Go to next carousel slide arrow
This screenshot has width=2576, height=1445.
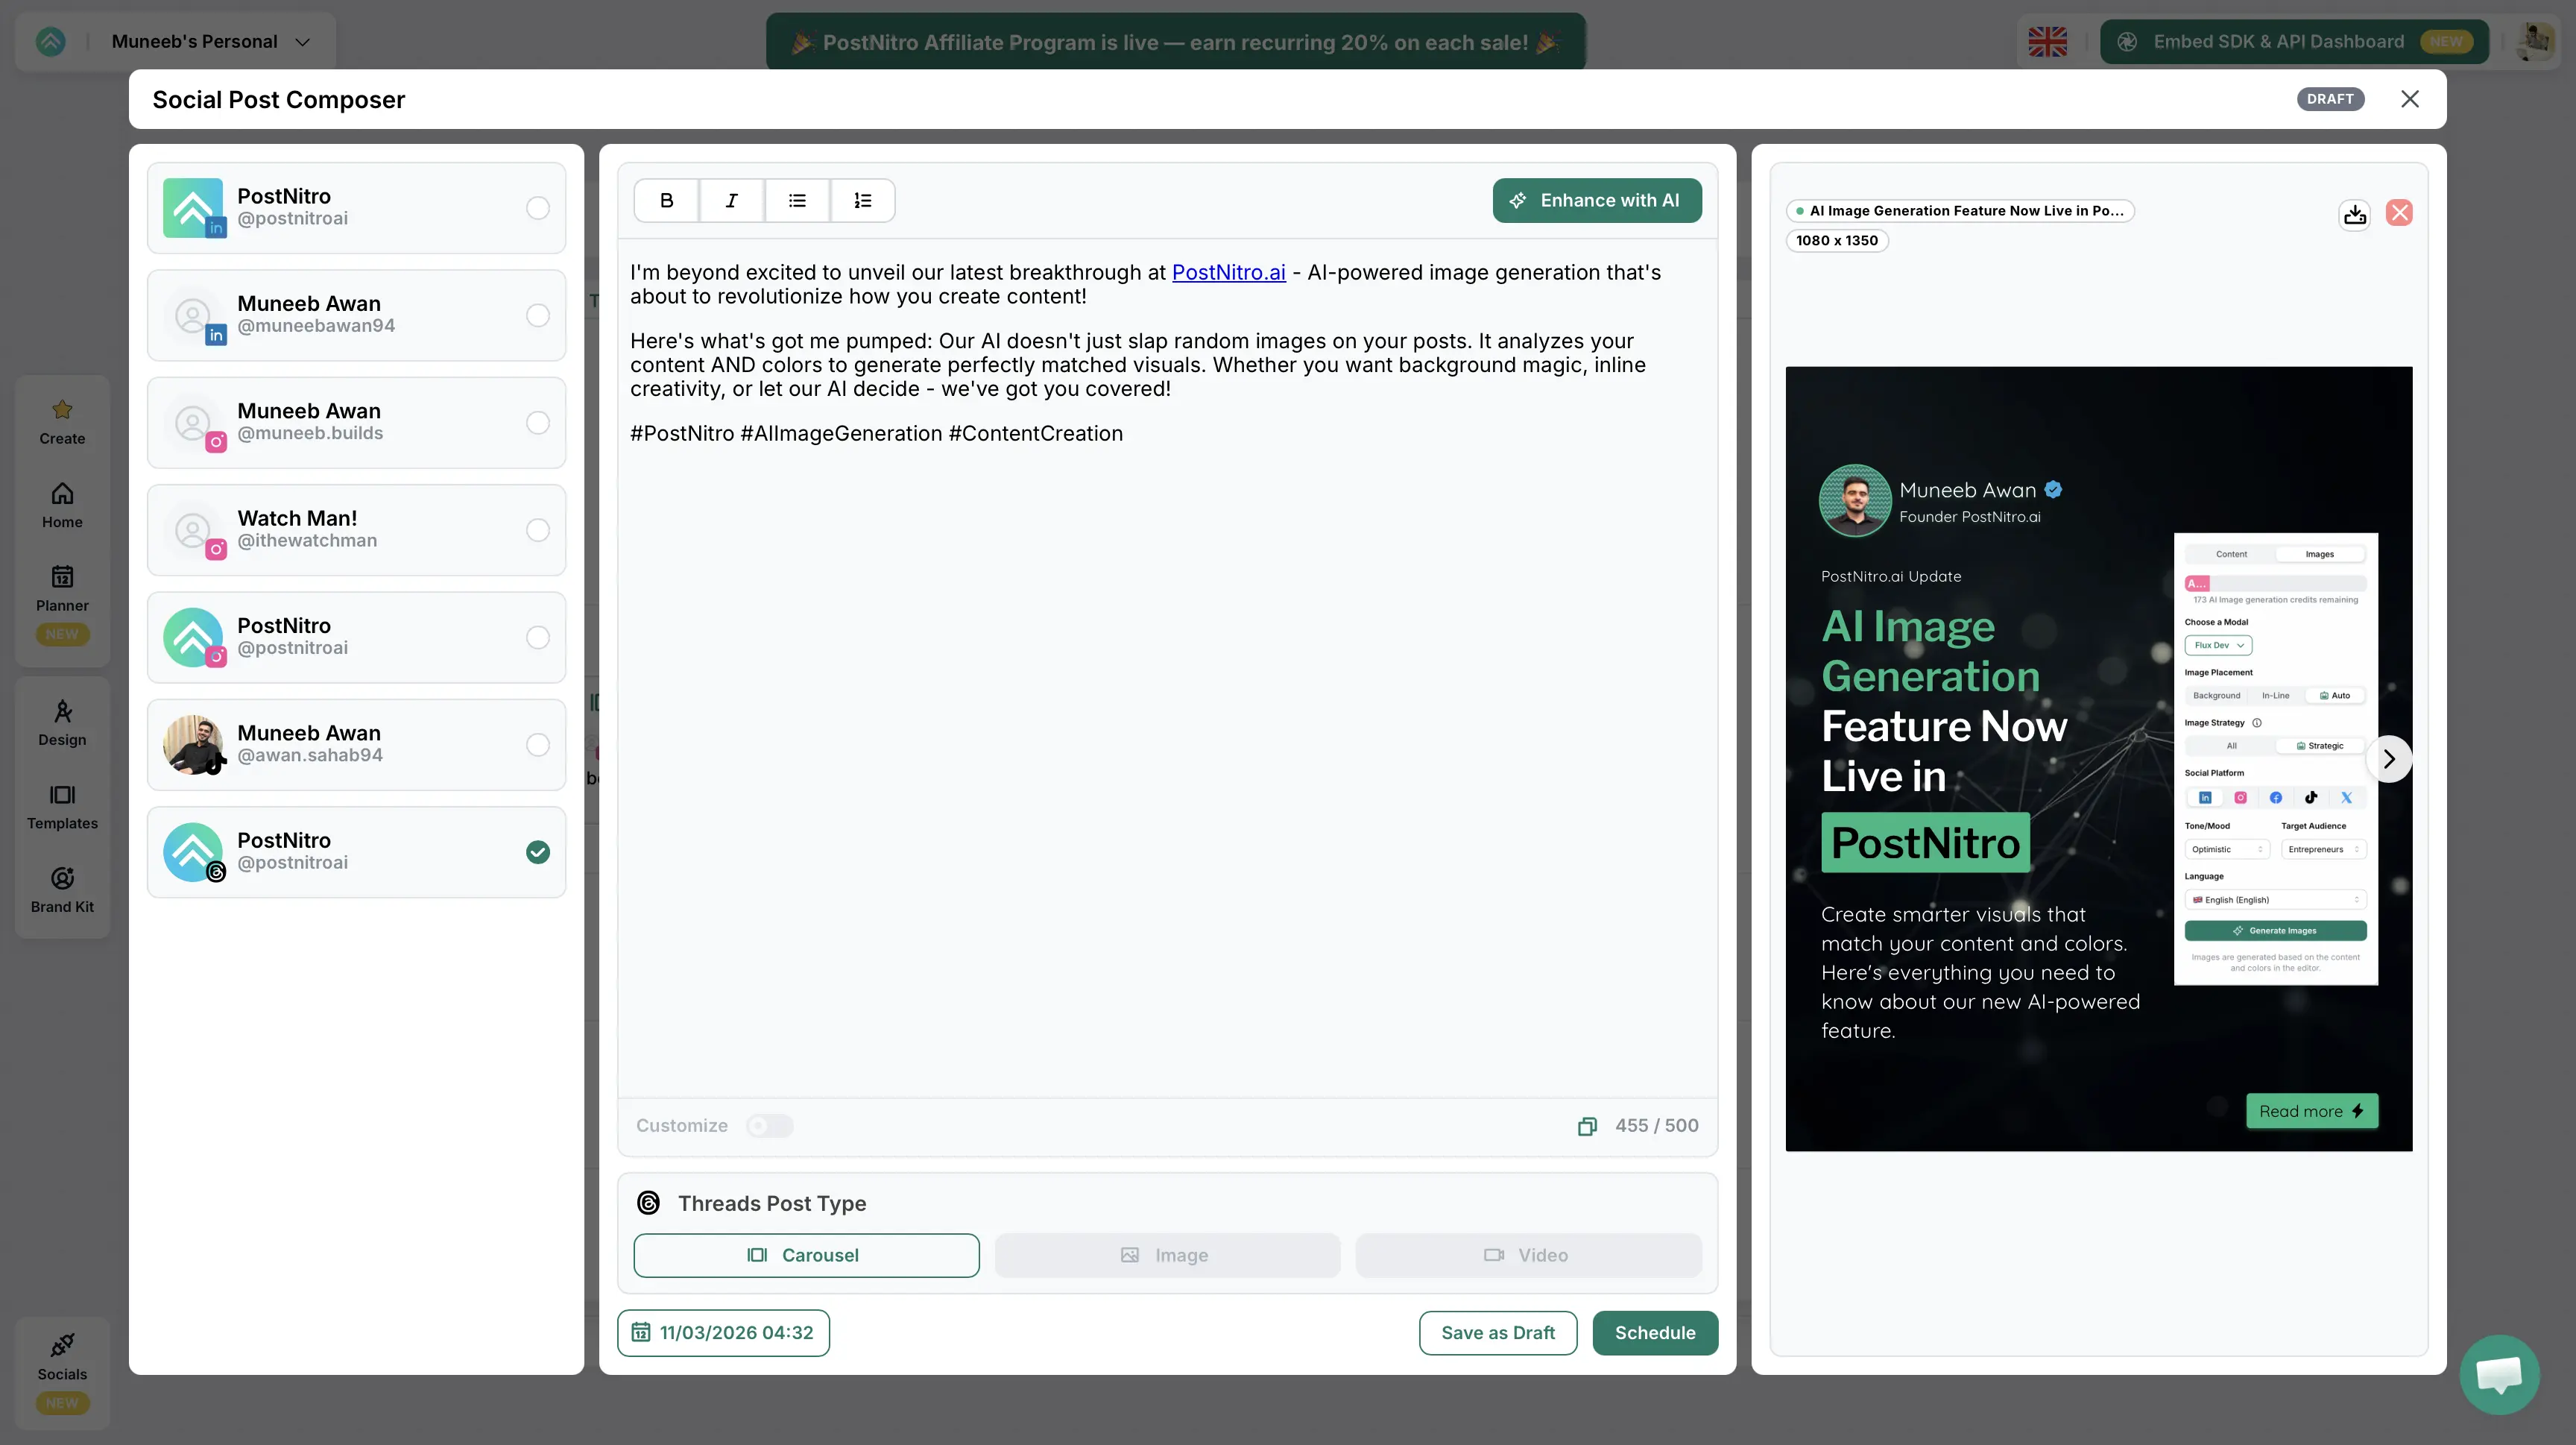2389,759
